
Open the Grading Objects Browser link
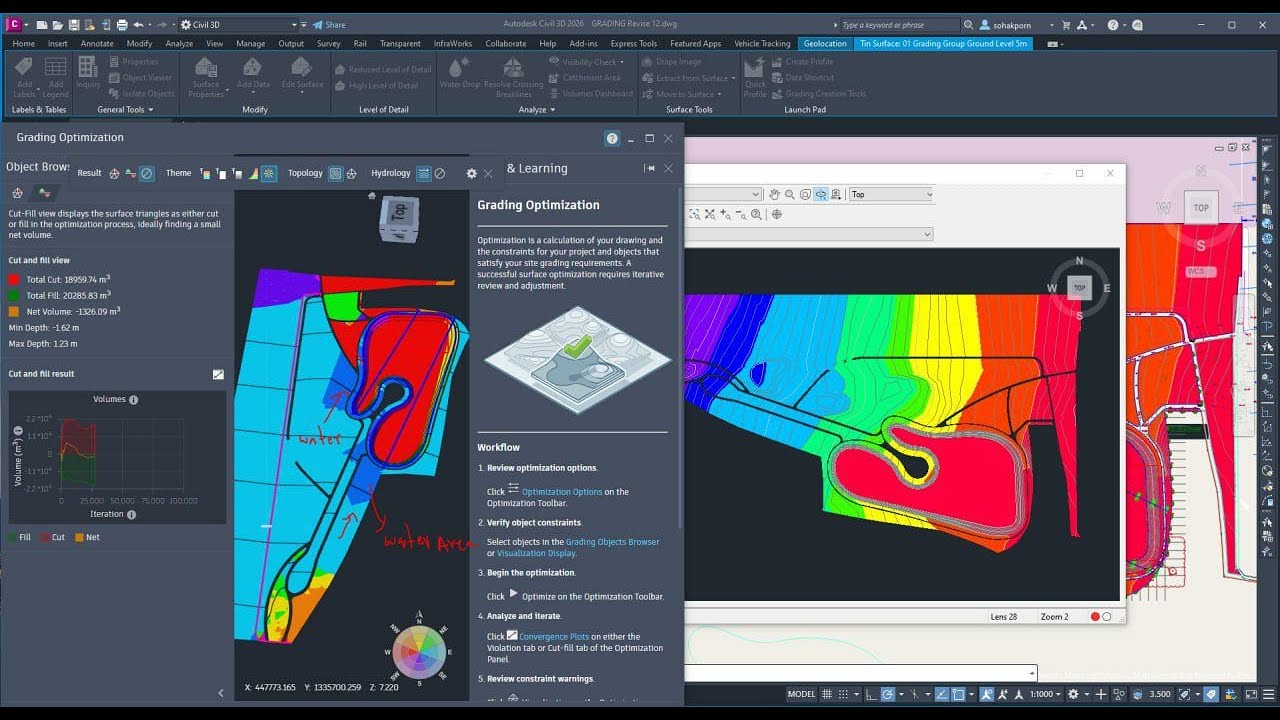click(613, 542)
